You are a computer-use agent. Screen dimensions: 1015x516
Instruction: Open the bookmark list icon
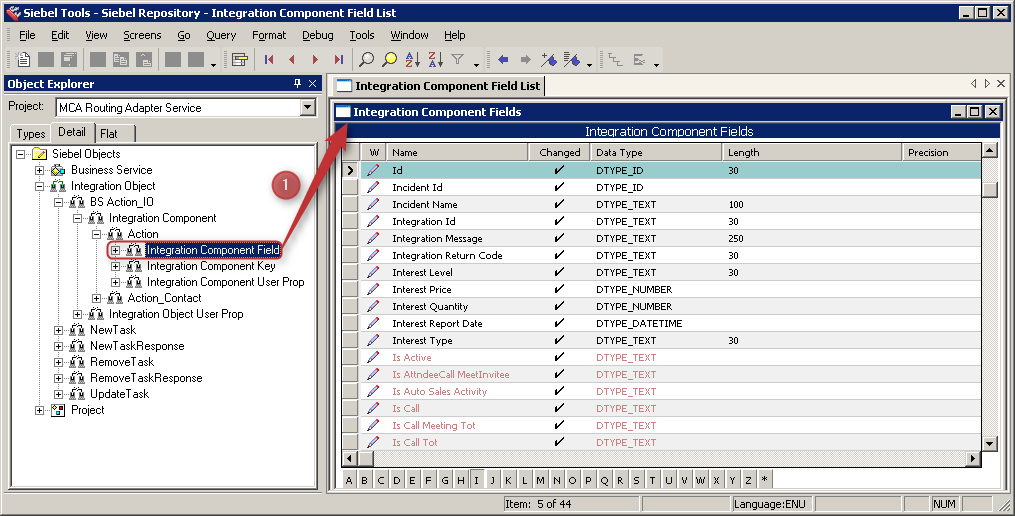(572, 60)
